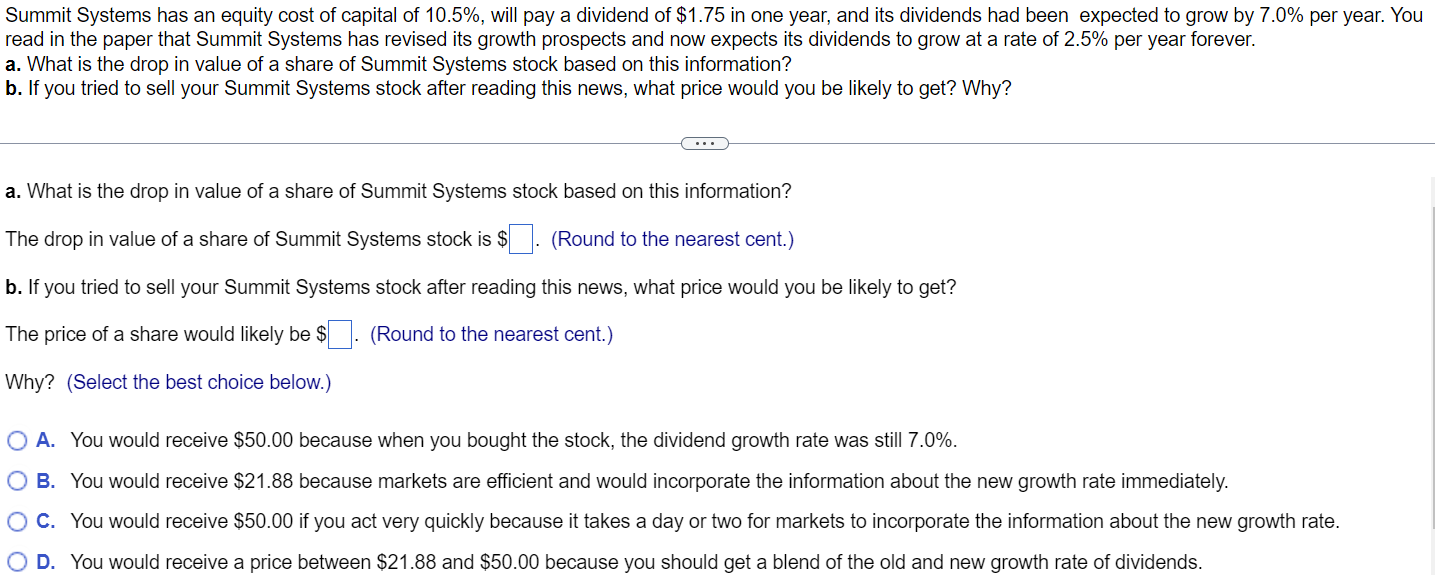
Task: Choose option A stating you receive $50.00
Action: (x=17, y=440)
